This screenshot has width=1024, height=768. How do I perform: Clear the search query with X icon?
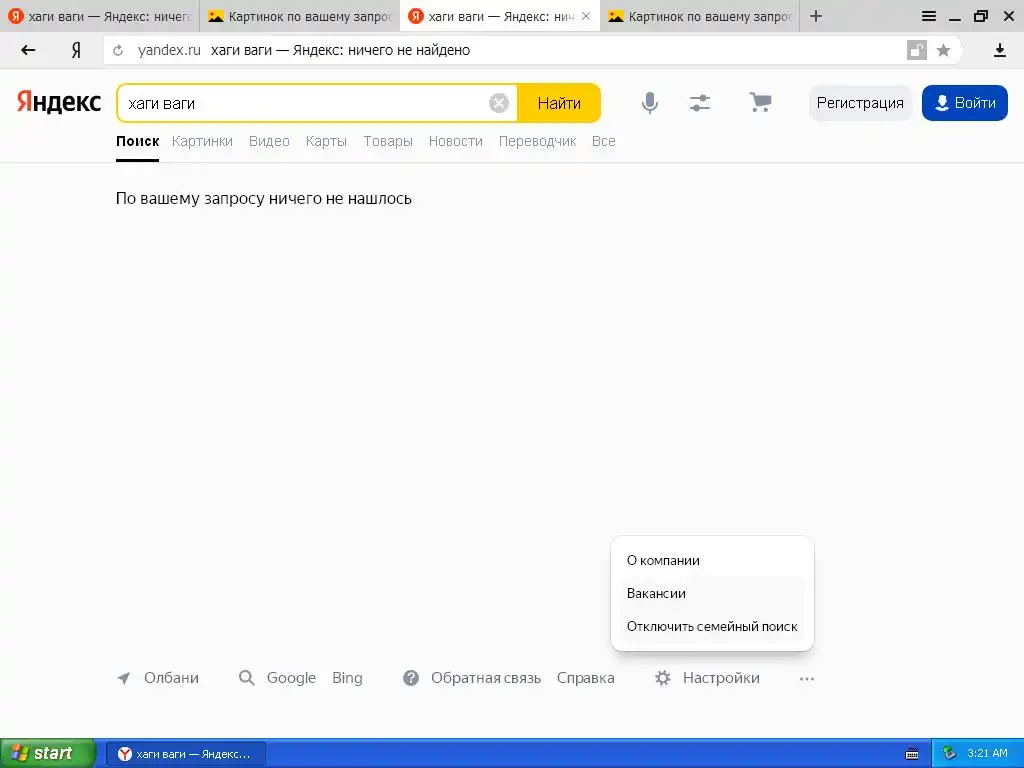[499, 103]
